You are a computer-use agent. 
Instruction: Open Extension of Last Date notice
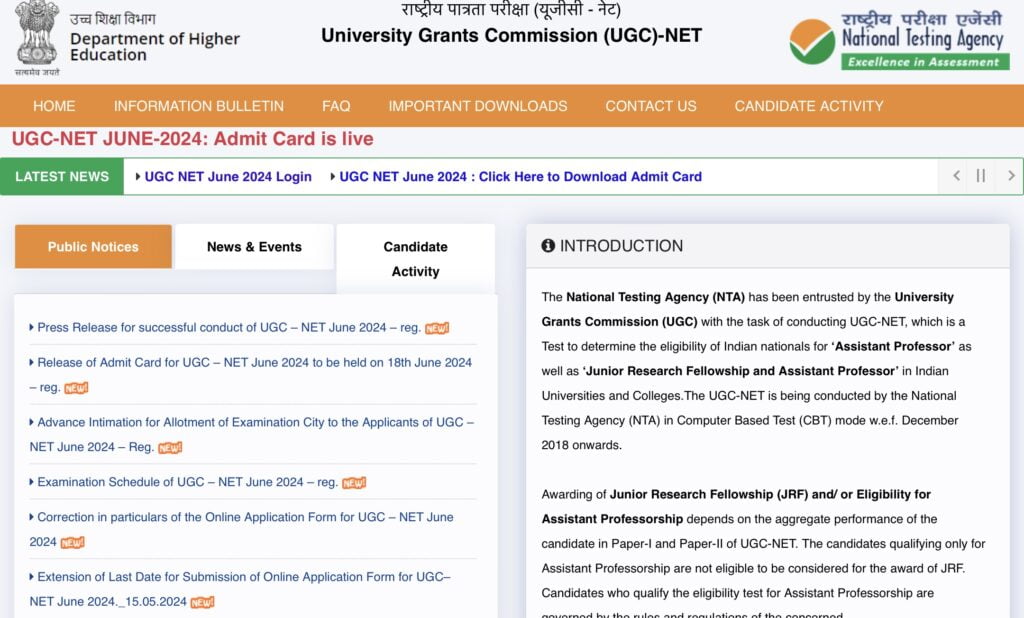pos(240,589)
